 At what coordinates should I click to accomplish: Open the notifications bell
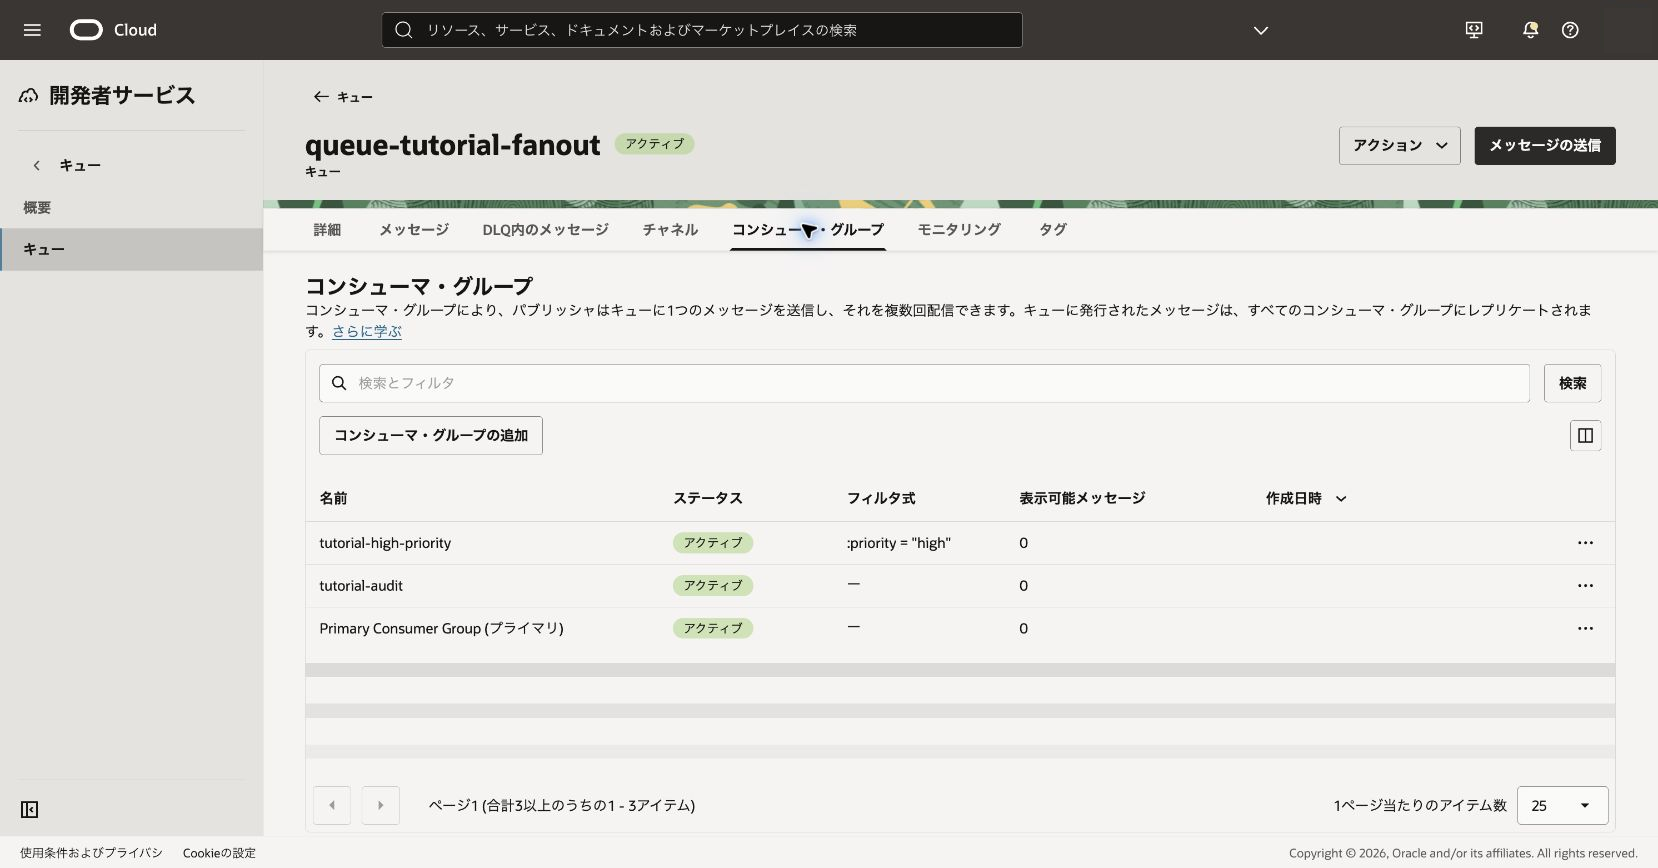click(1530, 30)
